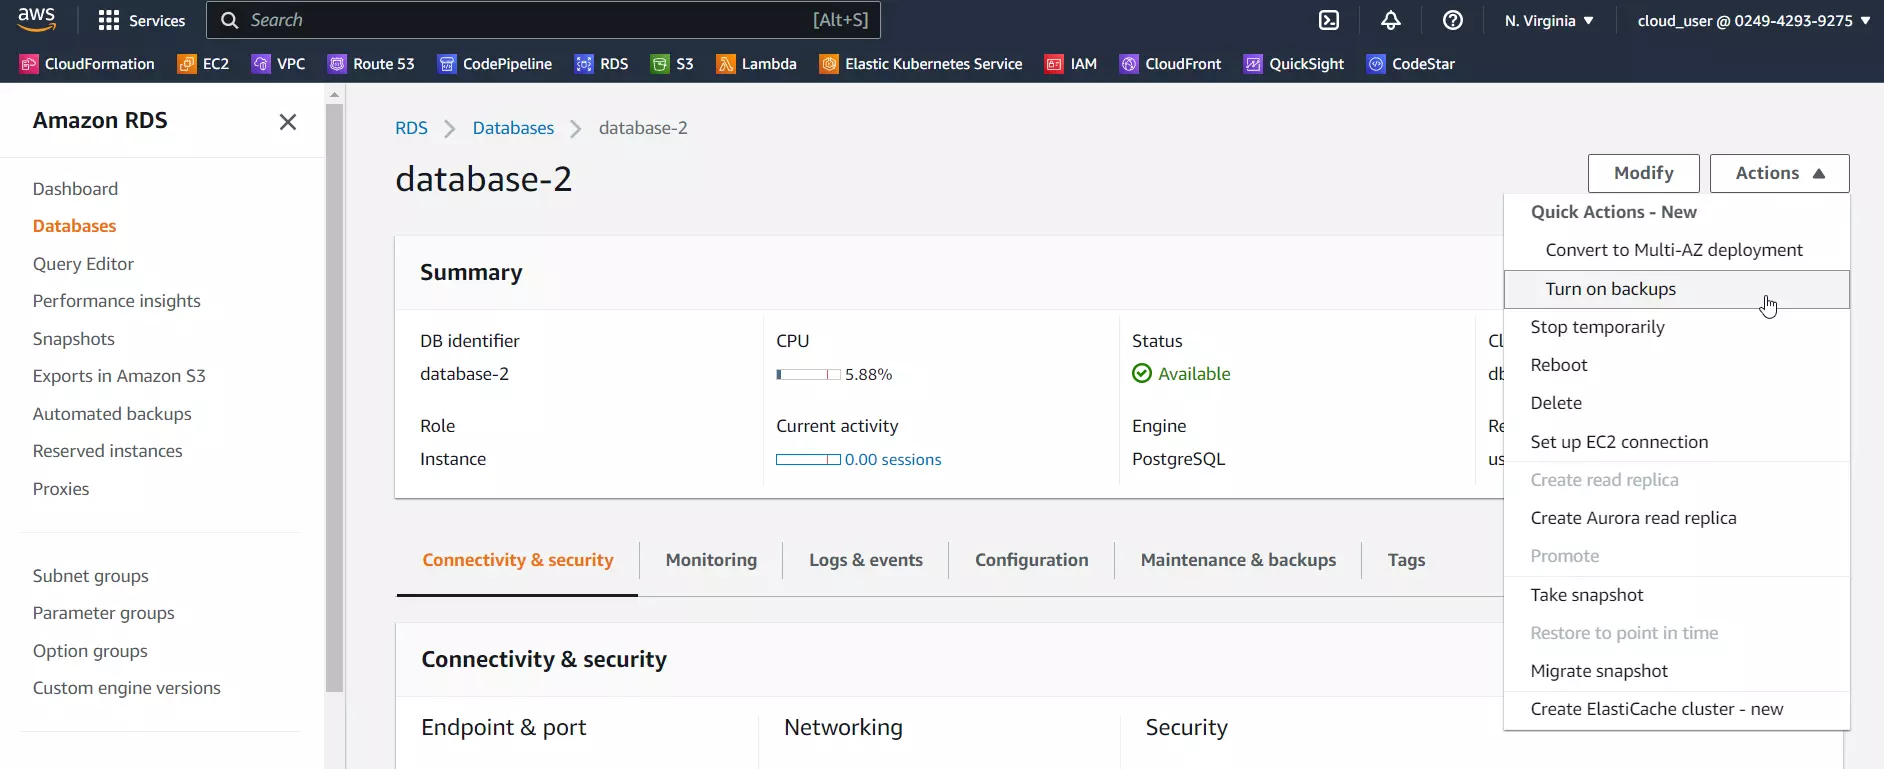The width and height of the screenshot is (1884, 769).
Task: Open Performance insights in sidebar
Action: pos(116,301)
